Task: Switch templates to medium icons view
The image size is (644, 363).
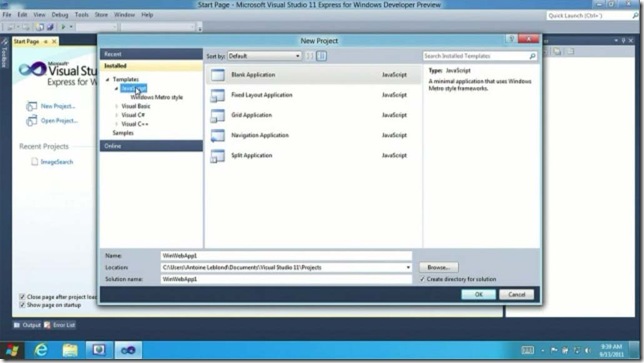Action: point(322,56)
